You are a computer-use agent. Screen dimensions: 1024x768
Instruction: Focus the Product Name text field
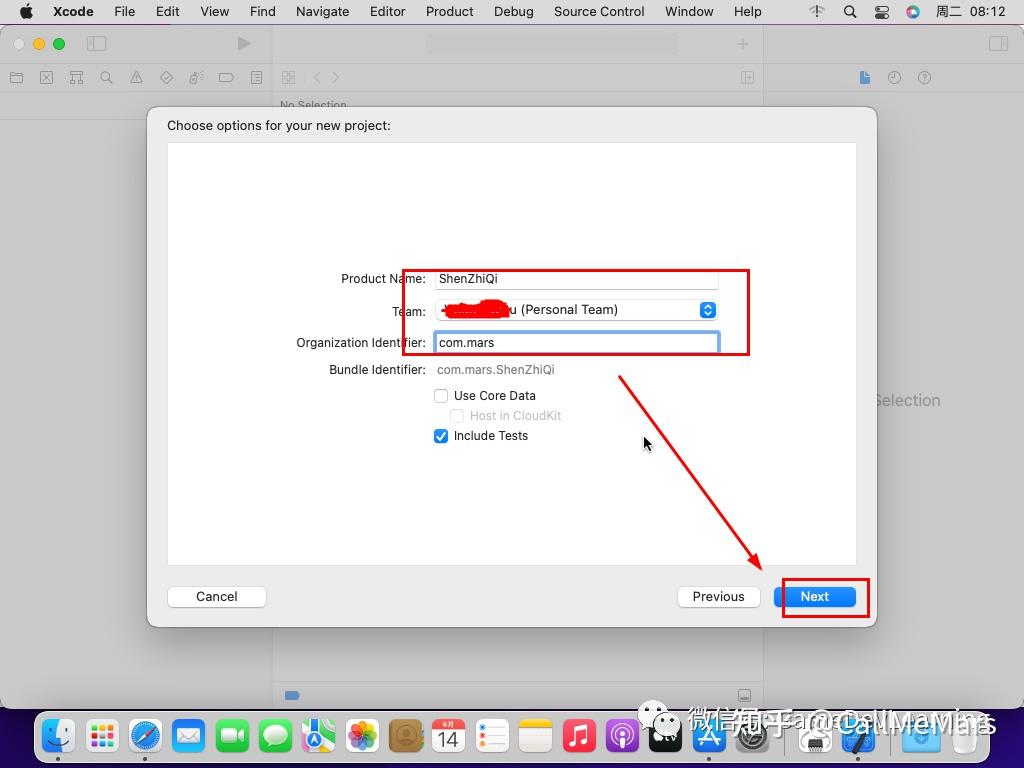point(576,279)
